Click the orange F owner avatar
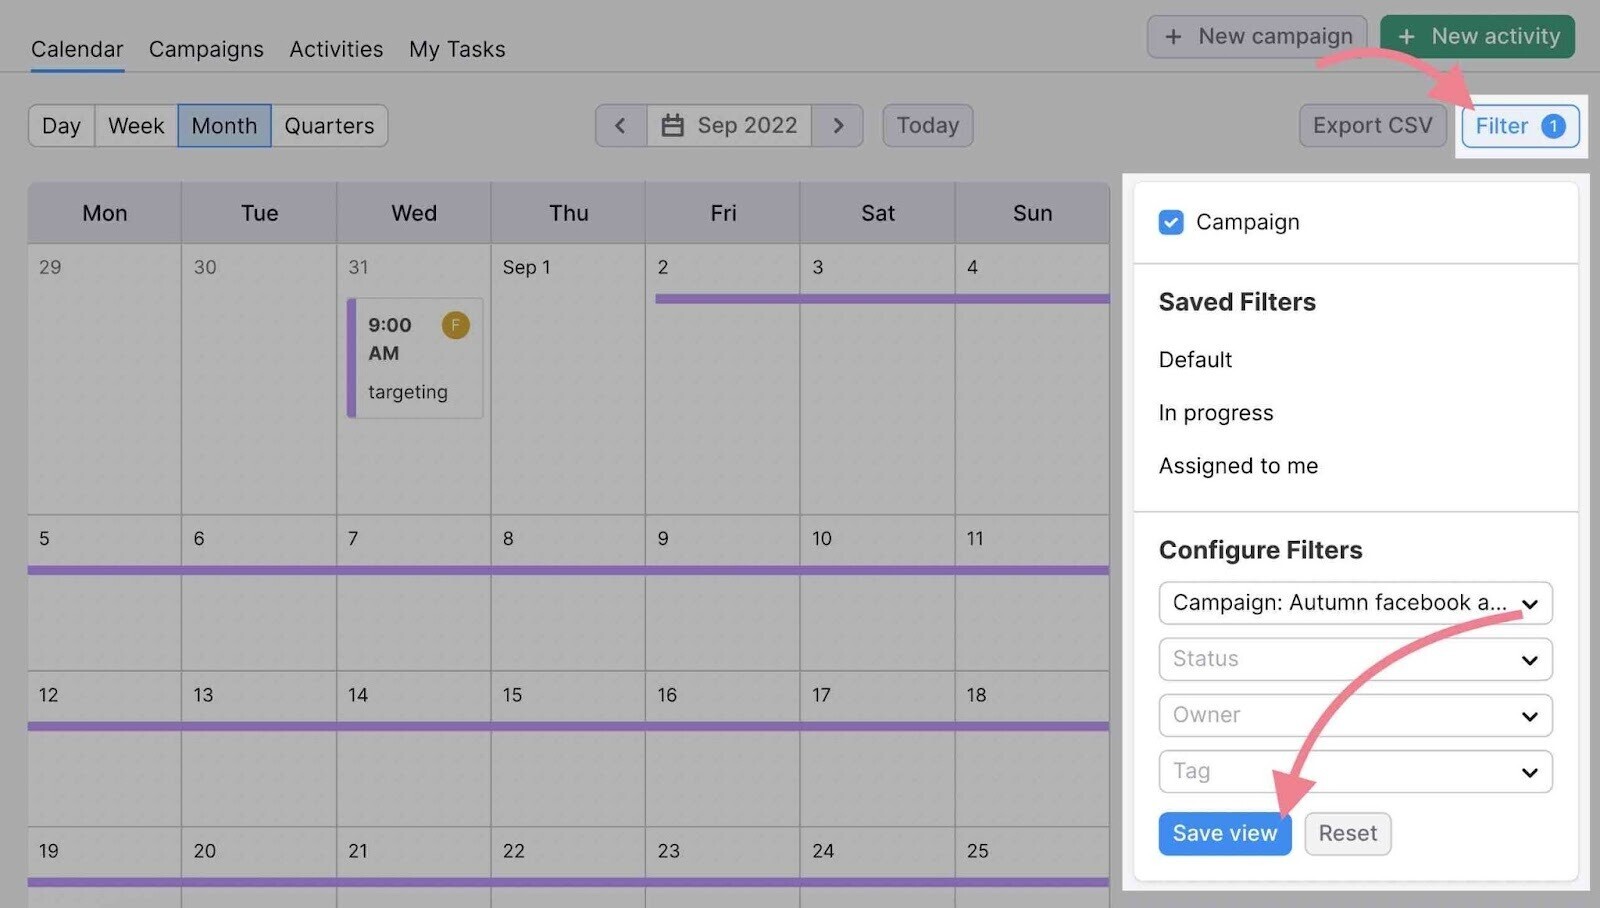Viewport: 1600px width, 908px height. (455, 325)
